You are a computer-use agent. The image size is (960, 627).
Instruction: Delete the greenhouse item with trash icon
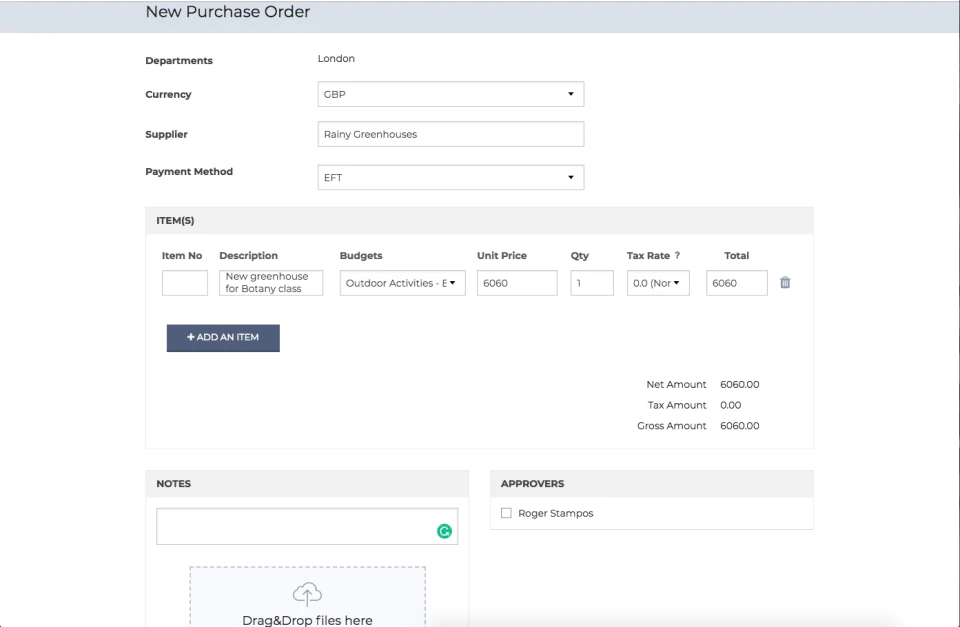pos(785,283)
